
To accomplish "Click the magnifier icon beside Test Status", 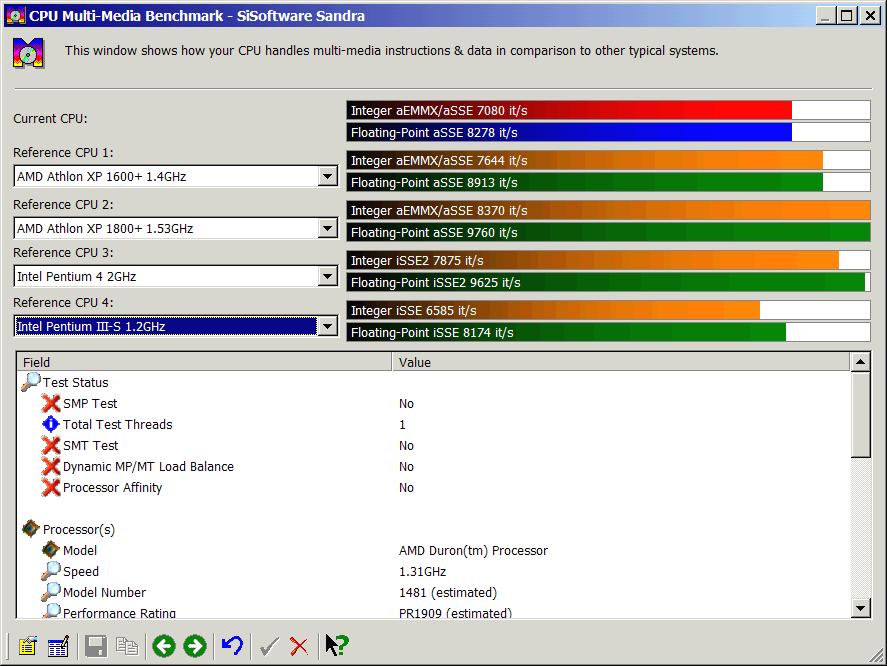I will (x=31, y=382).
